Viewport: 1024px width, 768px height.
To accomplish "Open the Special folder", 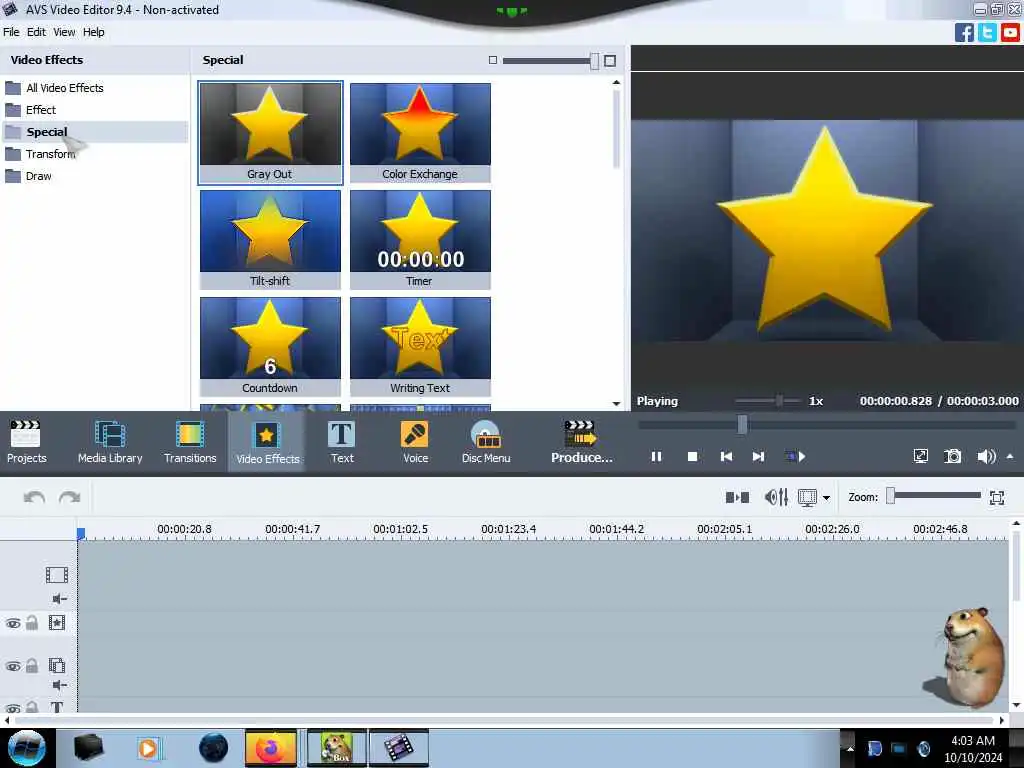I will pos(46,132).
